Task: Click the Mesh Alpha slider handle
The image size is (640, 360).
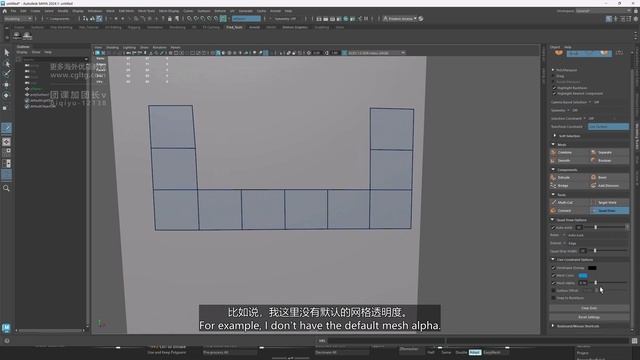Action: 596,283
